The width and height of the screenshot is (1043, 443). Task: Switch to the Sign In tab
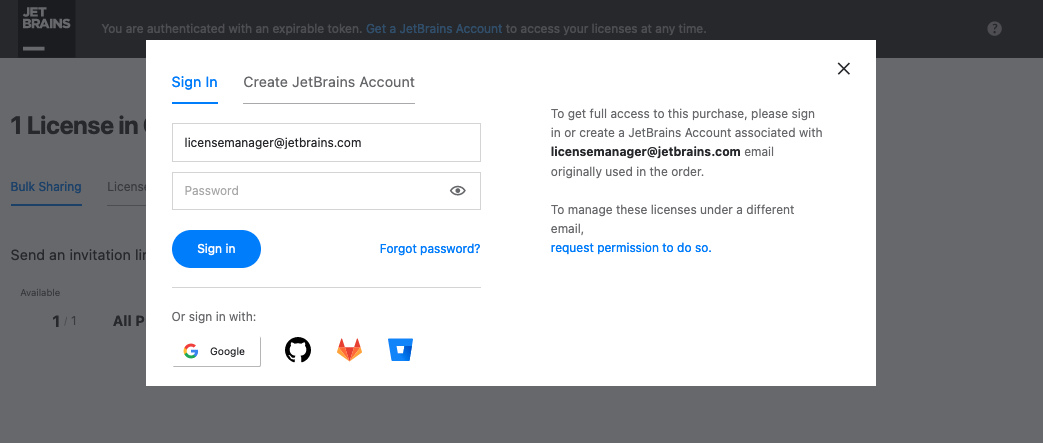click(x=194, y=82)
